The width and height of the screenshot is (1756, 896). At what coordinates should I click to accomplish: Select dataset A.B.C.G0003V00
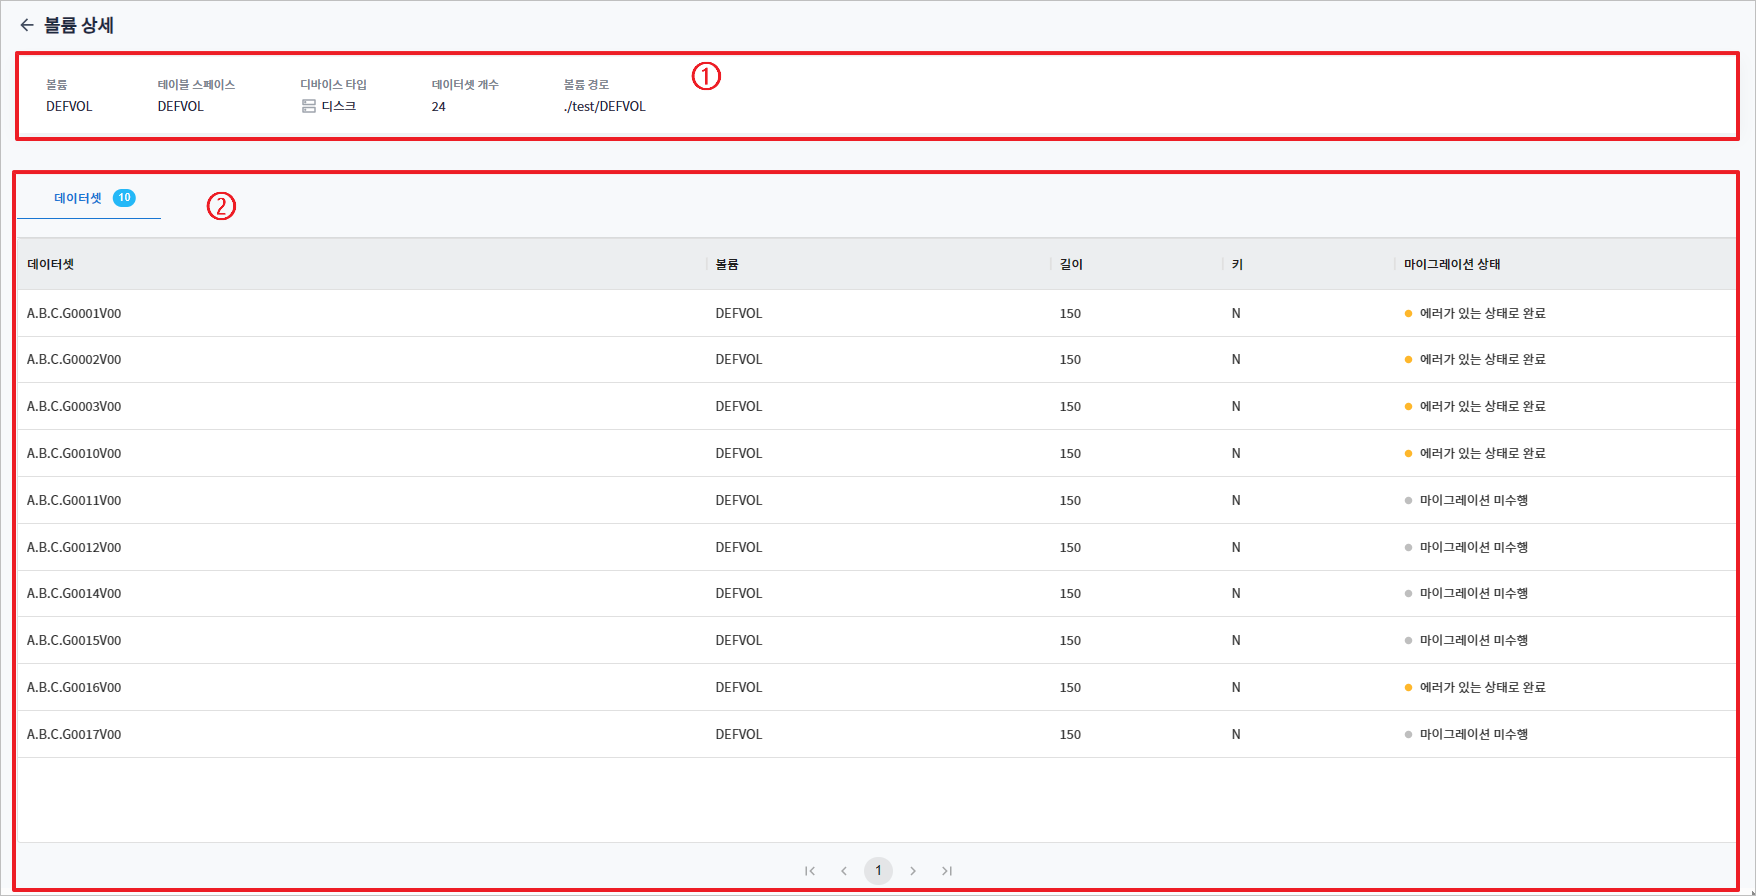tap(74, 406)
